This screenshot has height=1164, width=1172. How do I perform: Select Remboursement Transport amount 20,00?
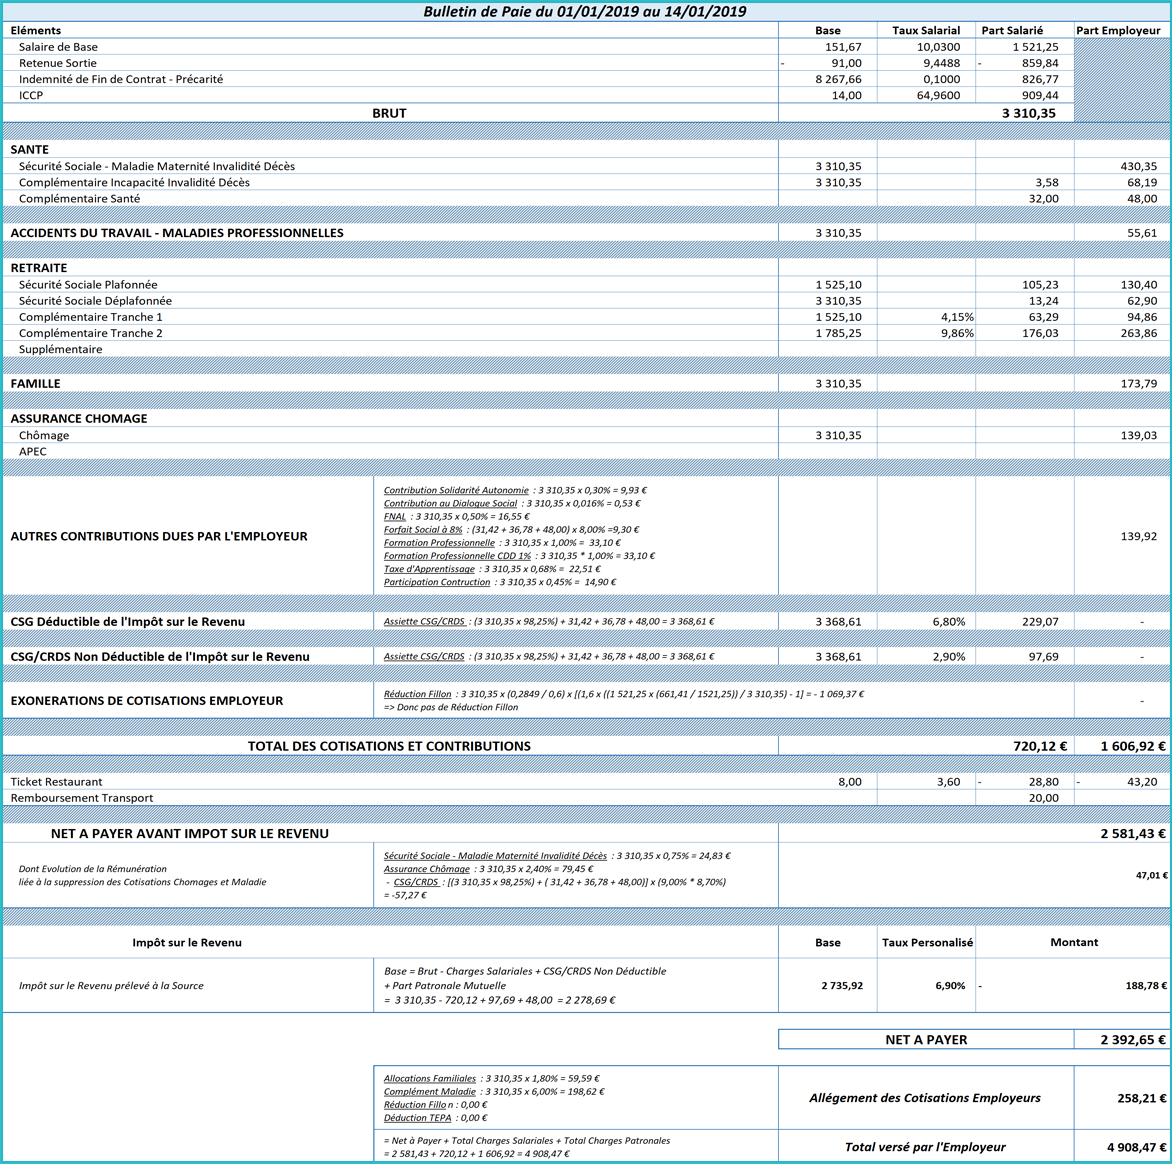click(1042, 798)
